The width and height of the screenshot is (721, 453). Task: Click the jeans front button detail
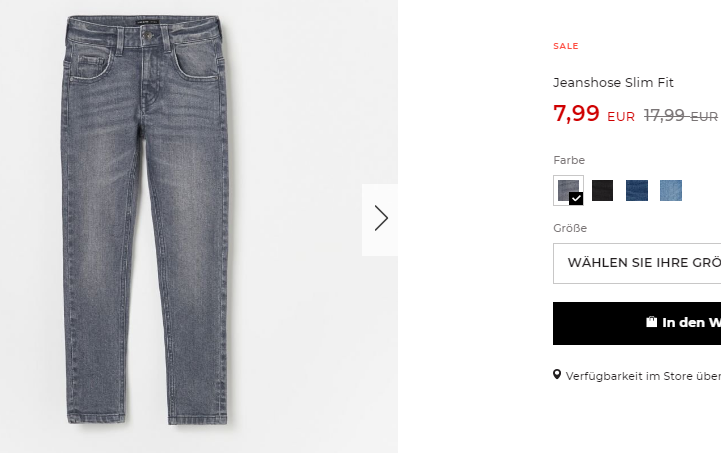[148, 35]
